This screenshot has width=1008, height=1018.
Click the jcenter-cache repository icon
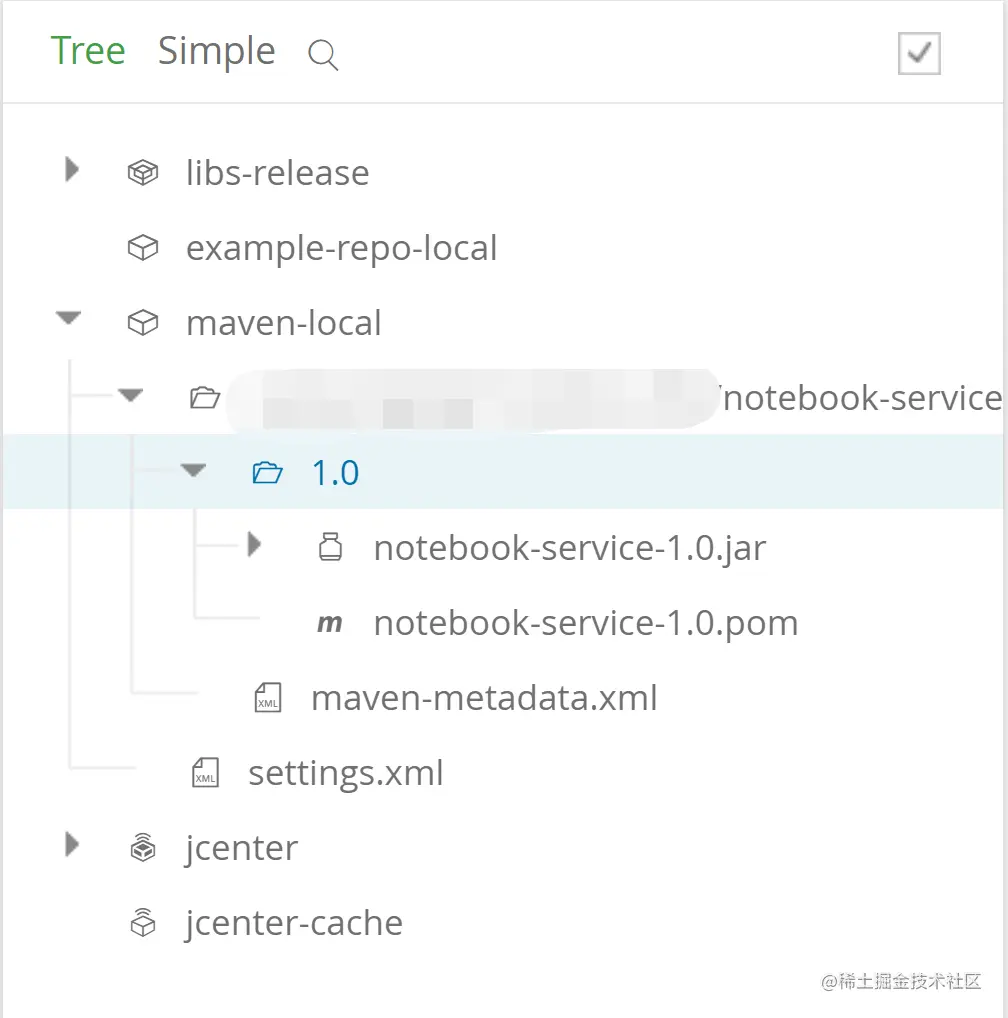click(143, 923)
